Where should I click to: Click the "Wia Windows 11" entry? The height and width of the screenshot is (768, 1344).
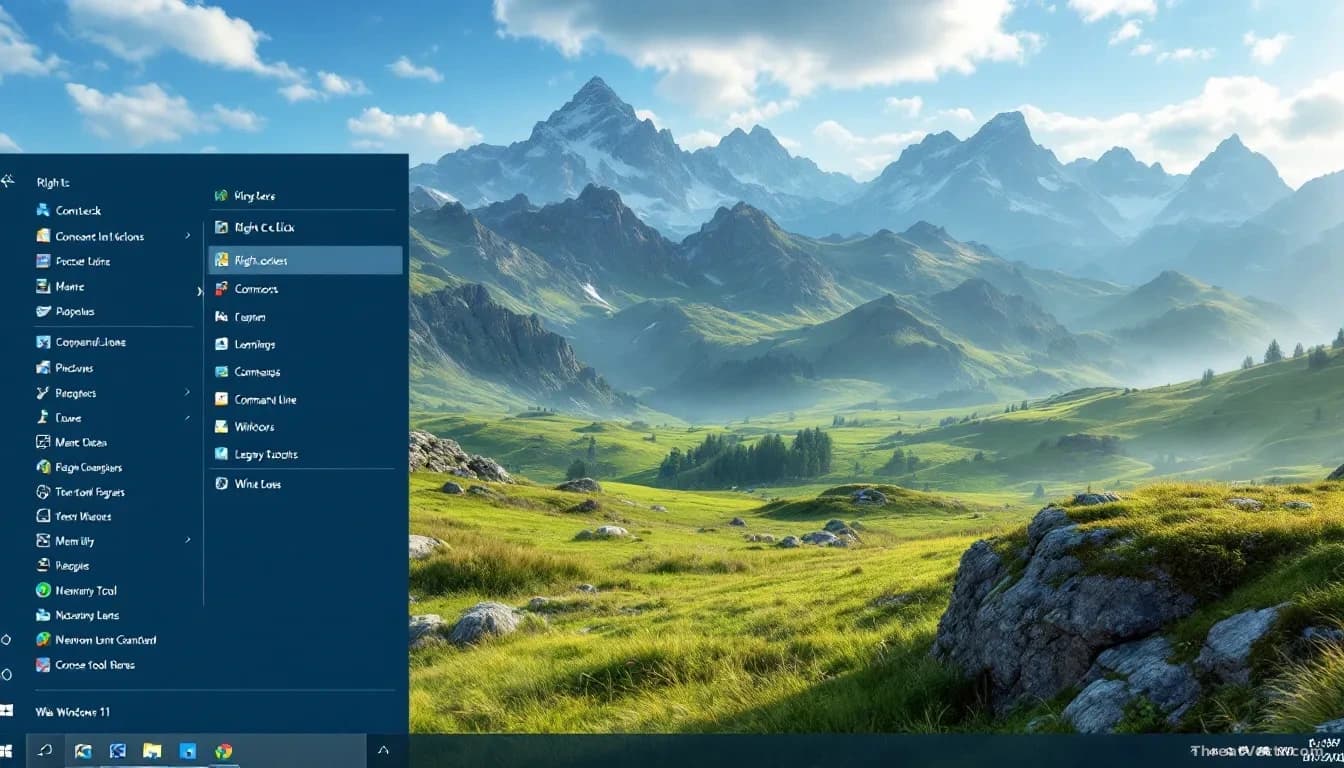(x=73, y=712)
